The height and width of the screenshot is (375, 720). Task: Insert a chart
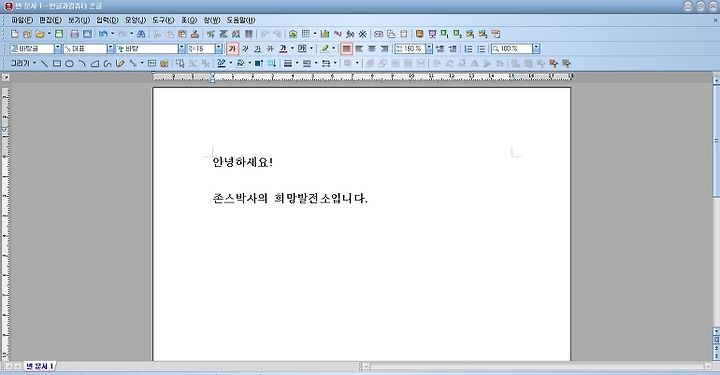pos(325,34)
